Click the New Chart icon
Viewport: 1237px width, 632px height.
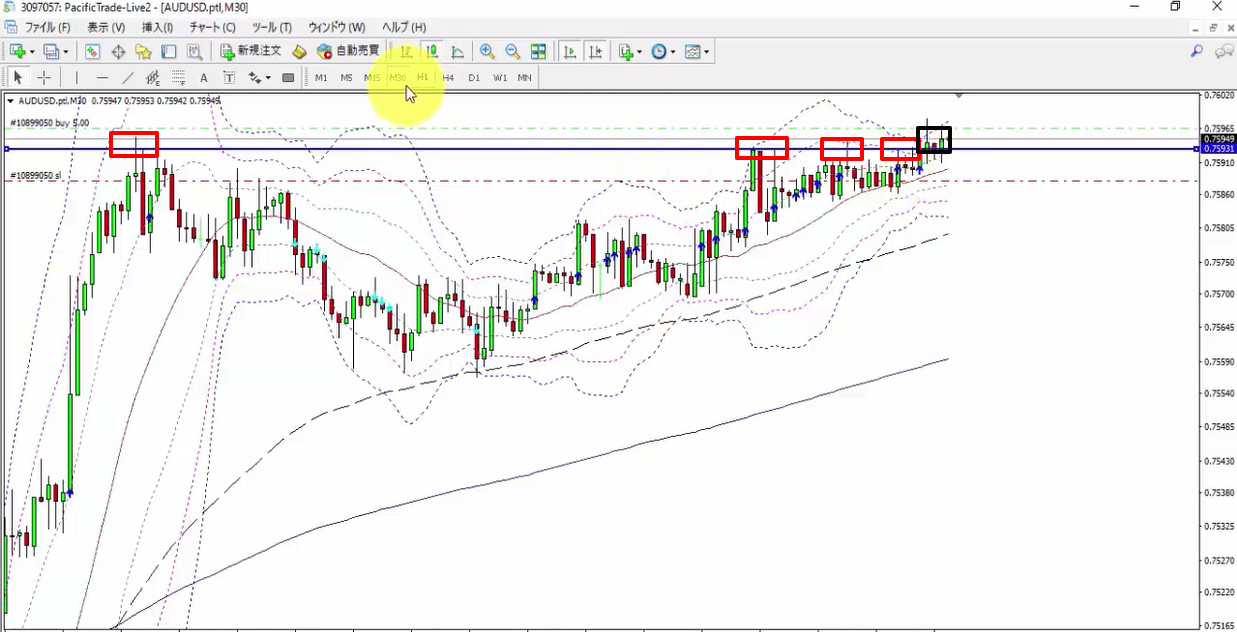coord(17,51)
